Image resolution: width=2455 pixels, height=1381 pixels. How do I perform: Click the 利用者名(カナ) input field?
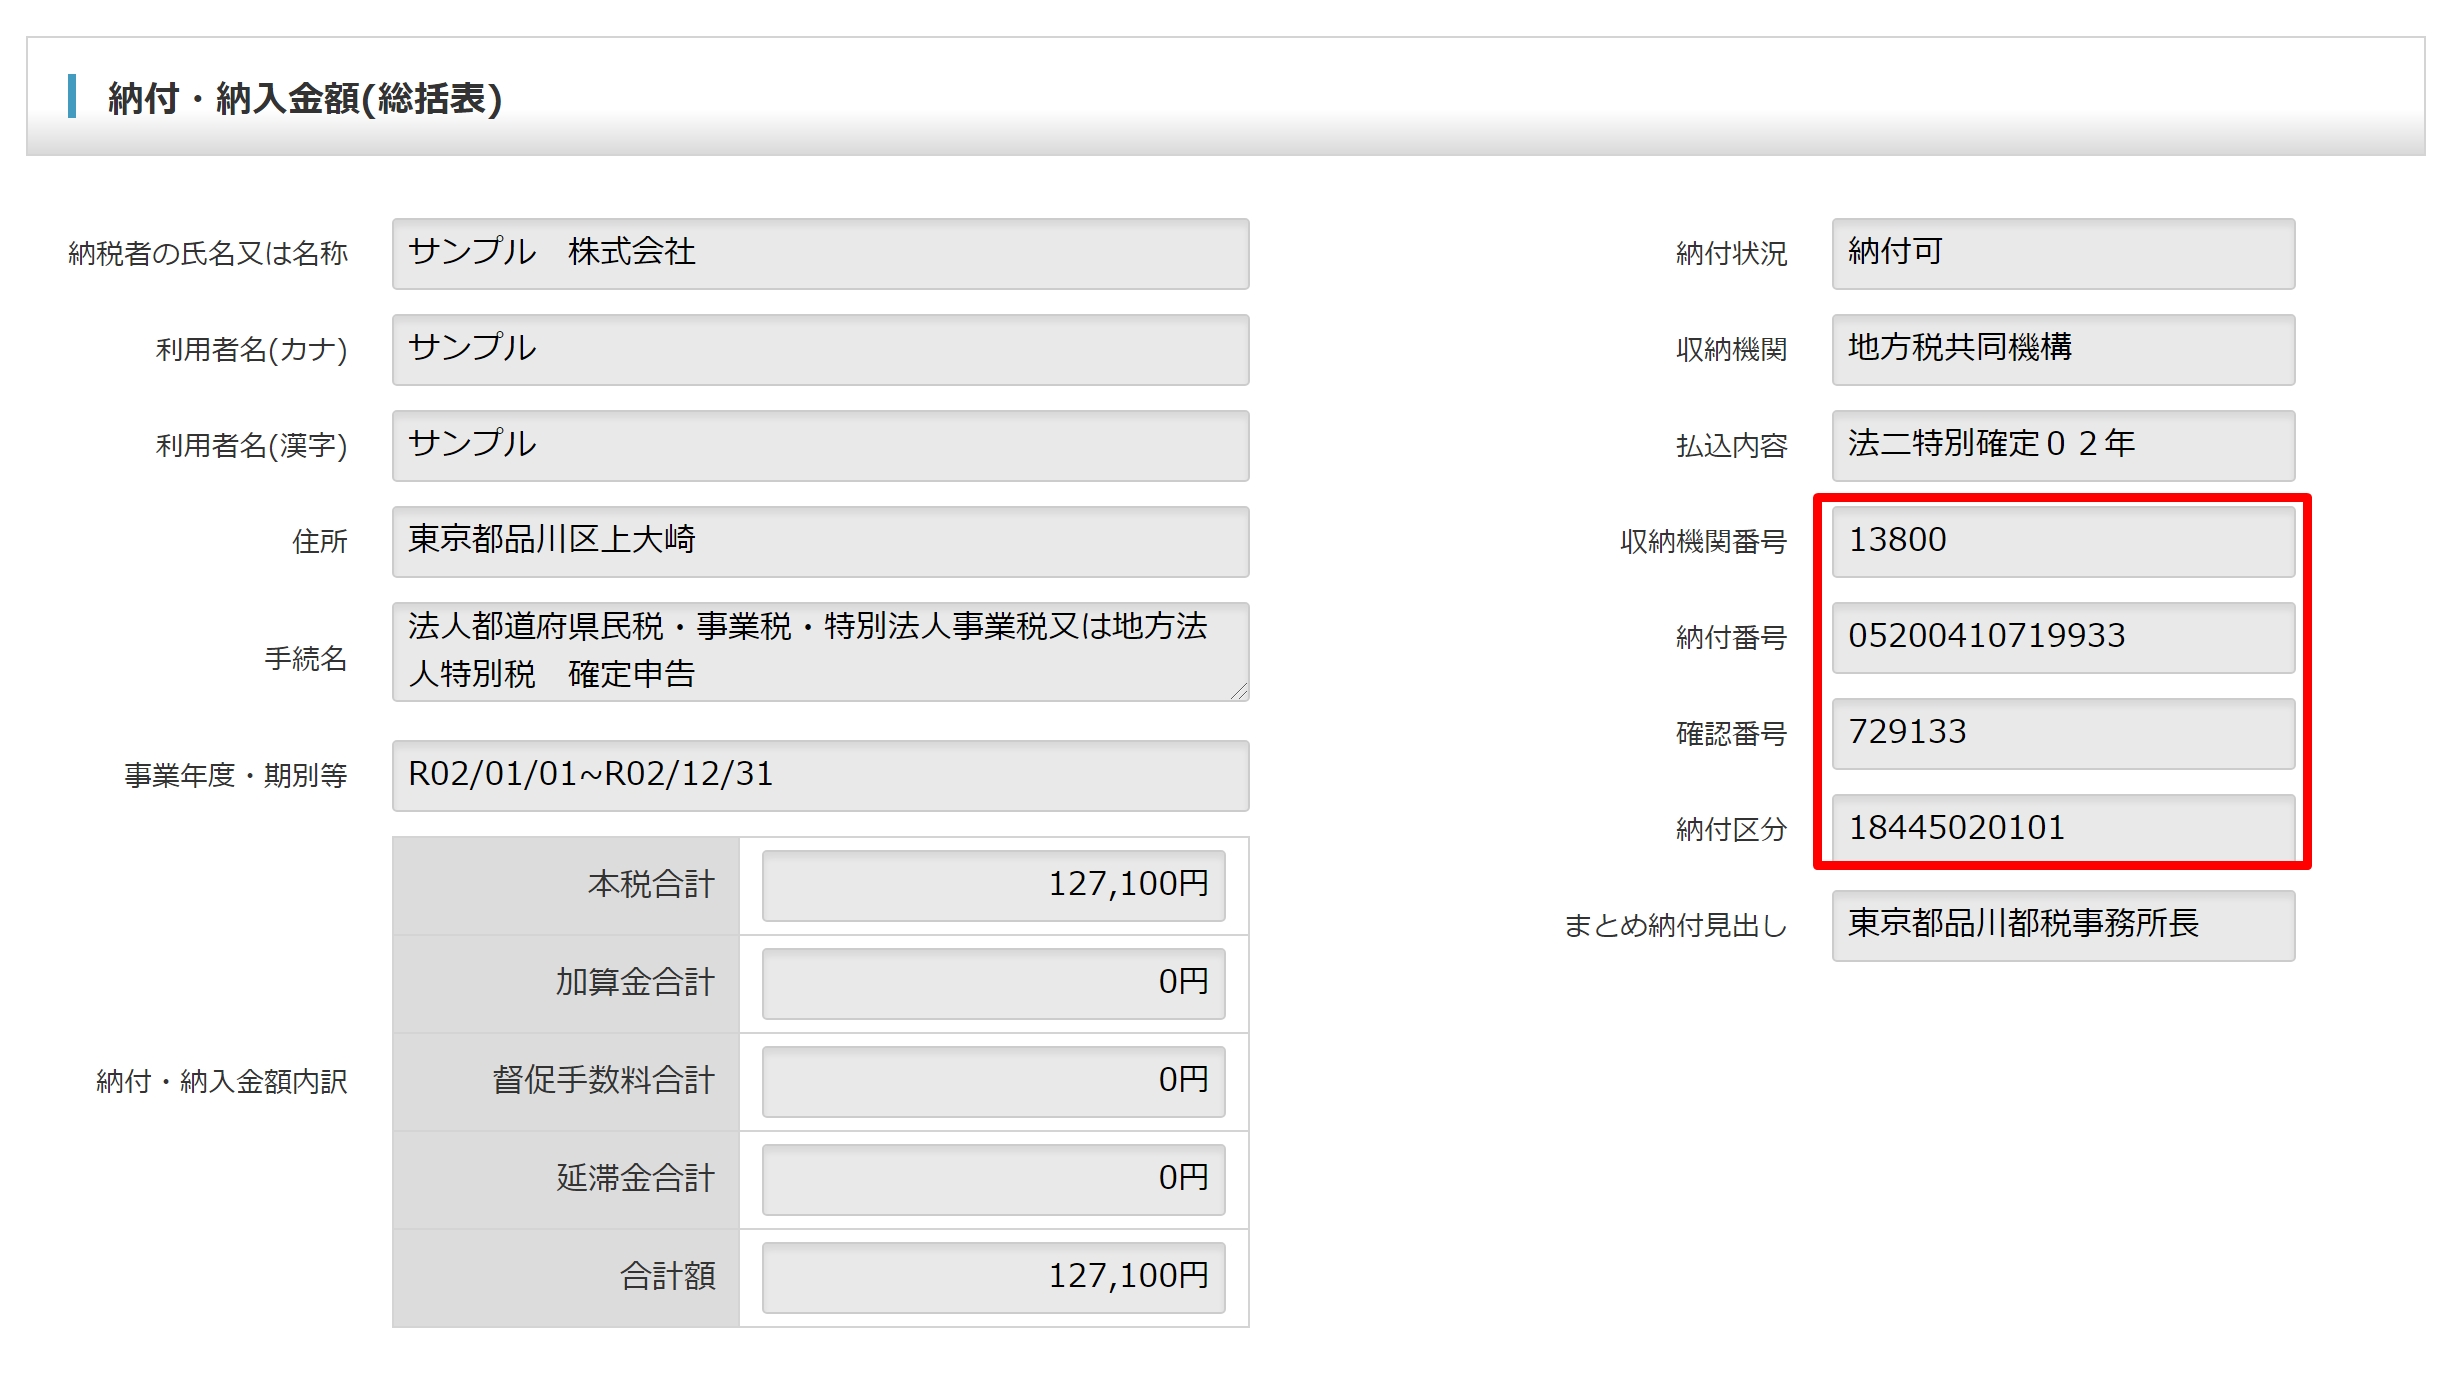coord(820,350)
